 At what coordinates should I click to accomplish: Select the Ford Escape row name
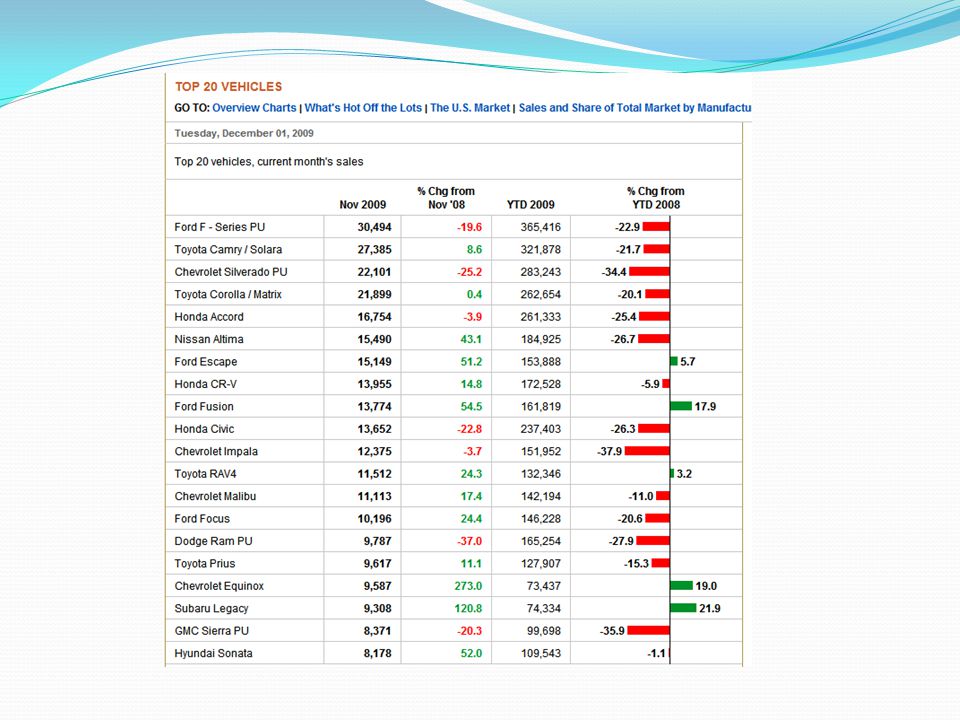206,362
